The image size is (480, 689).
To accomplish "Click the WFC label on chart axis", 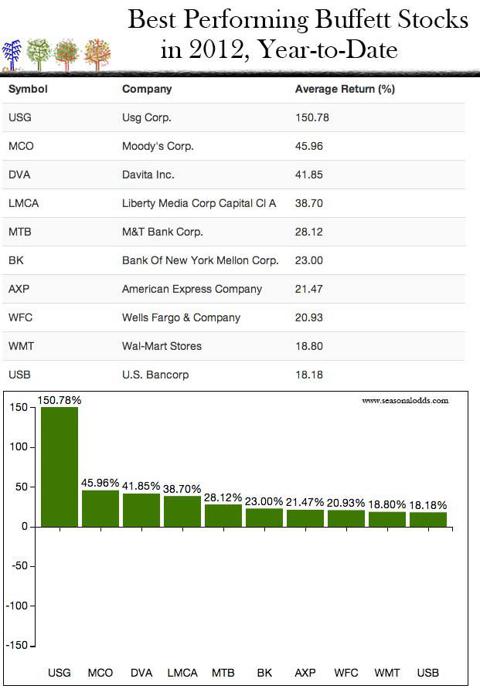I will [346, 673].
